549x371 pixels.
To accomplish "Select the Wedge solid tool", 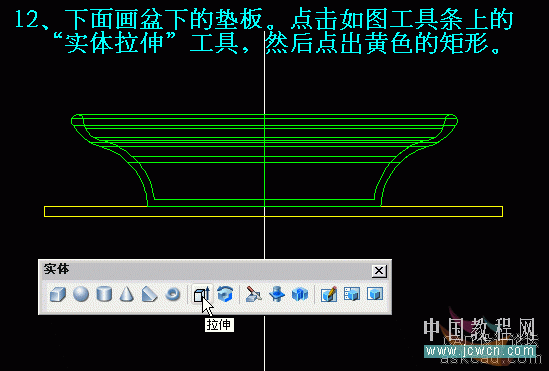I will click(x=150, y=294).
